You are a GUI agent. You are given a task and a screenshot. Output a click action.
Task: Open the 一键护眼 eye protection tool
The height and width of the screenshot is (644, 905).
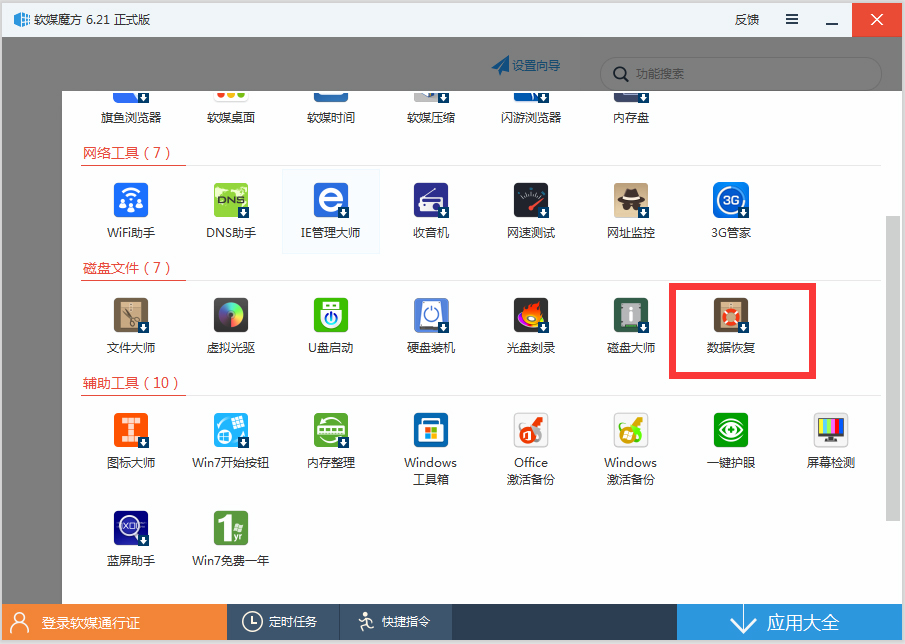click(731, 431)
